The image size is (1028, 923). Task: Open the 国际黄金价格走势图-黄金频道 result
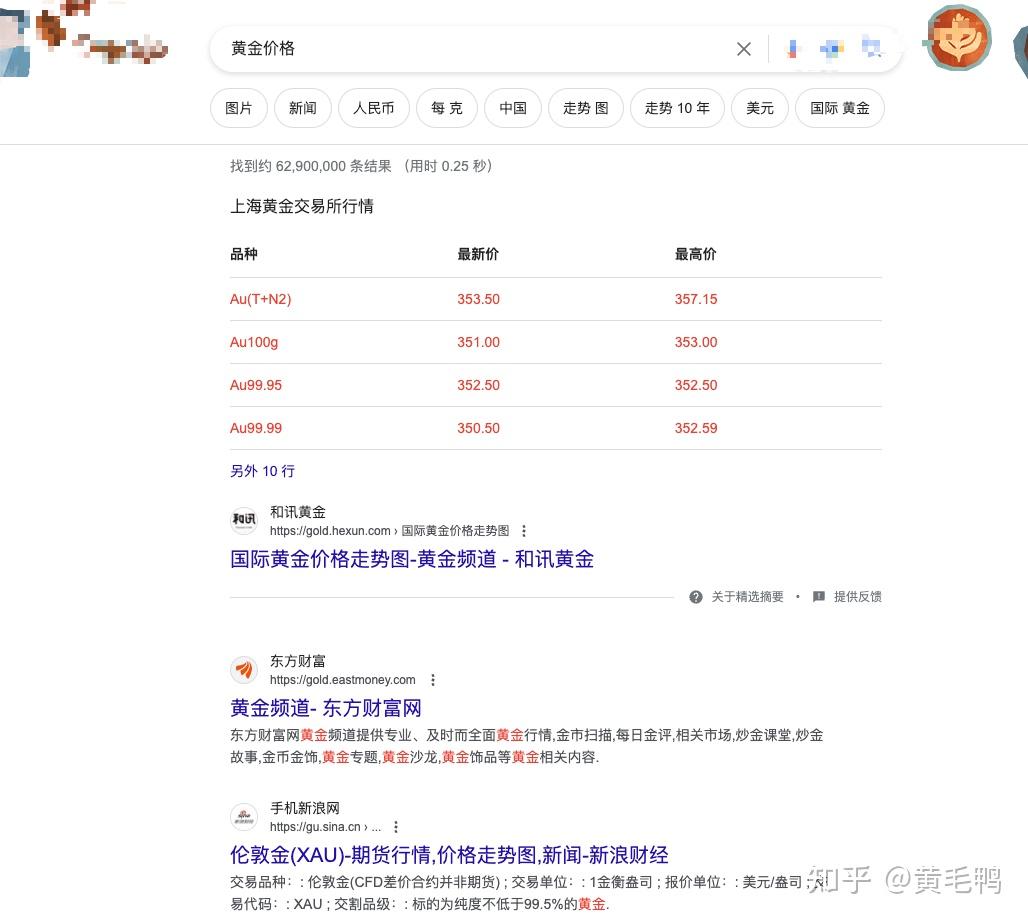click(x=412, y=559)
